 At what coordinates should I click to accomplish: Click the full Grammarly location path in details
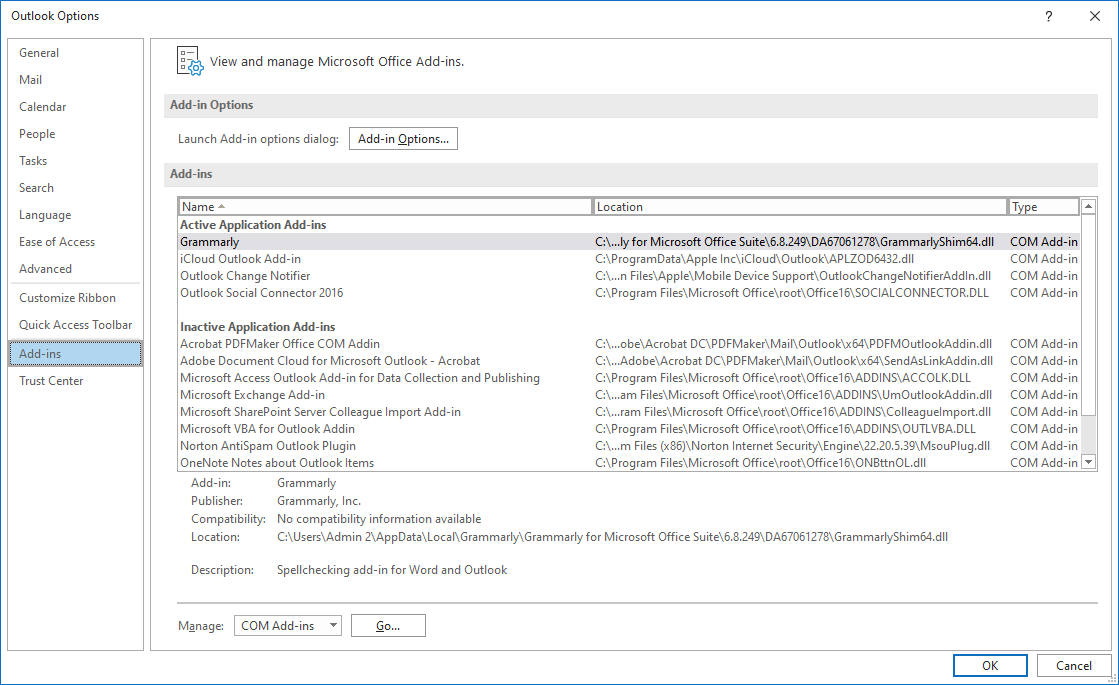pyautogui.click(x=612, y=537)
